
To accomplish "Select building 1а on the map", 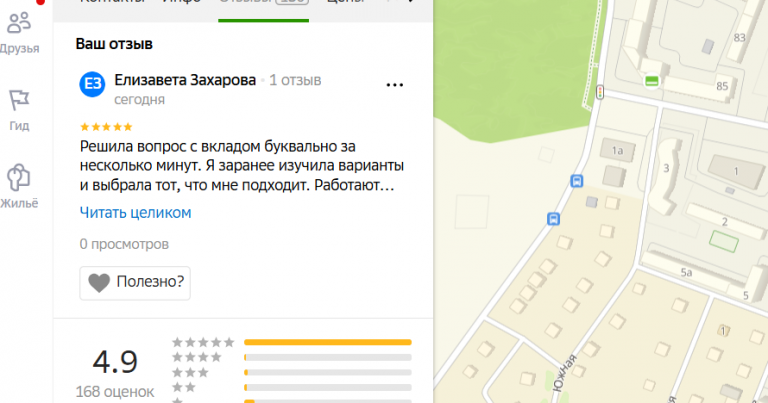I will click(617, 151).
